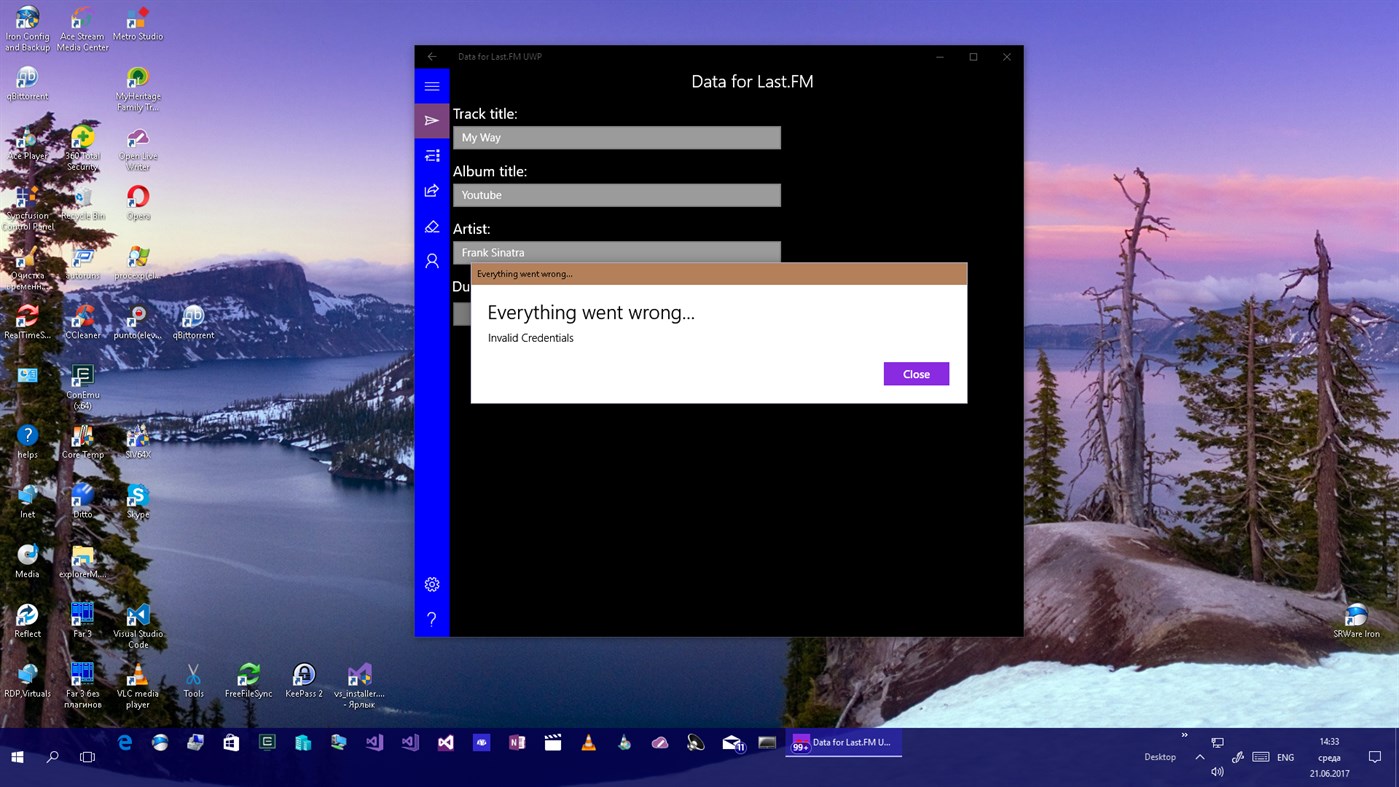Click the Track title field with My Way
The height and width of the screenshot is (787, 1399).
[617, 138]
